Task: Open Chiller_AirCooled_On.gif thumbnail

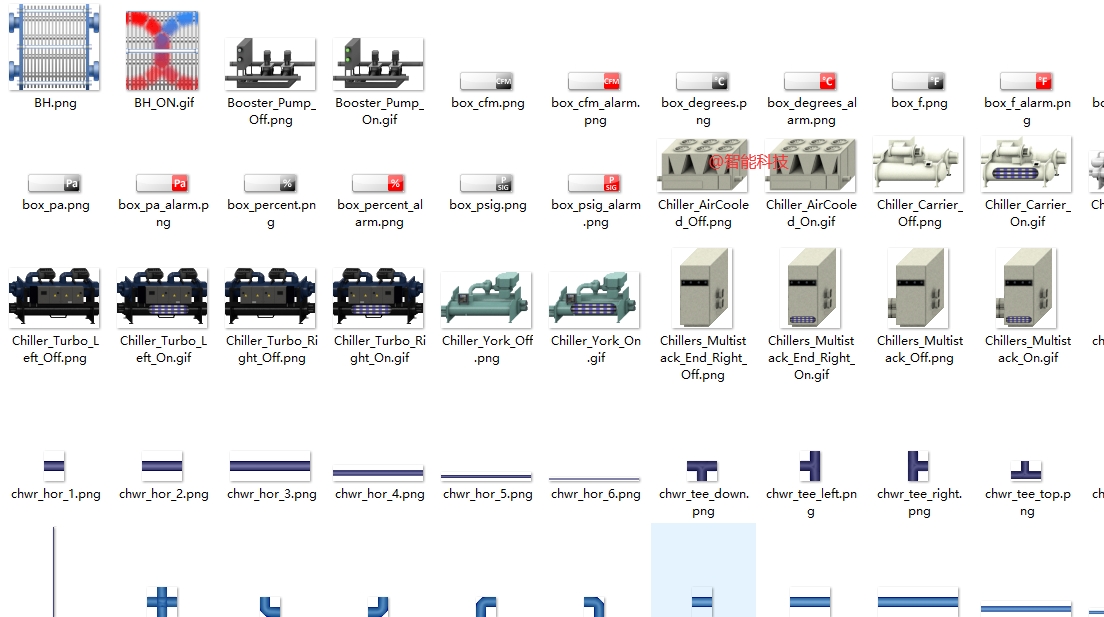Action: (811, 166)
